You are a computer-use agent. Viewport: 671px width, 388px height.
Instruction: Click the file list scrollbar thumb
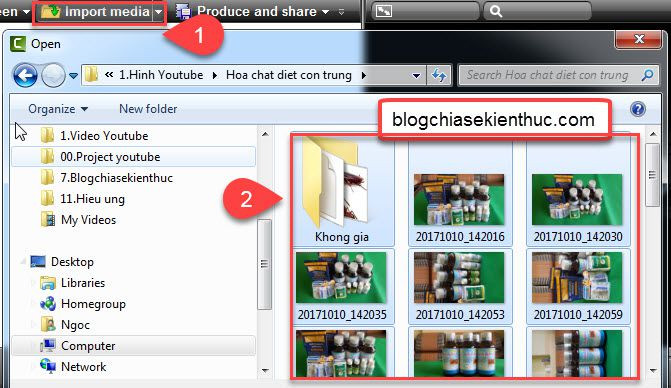[x=653, y=175]
